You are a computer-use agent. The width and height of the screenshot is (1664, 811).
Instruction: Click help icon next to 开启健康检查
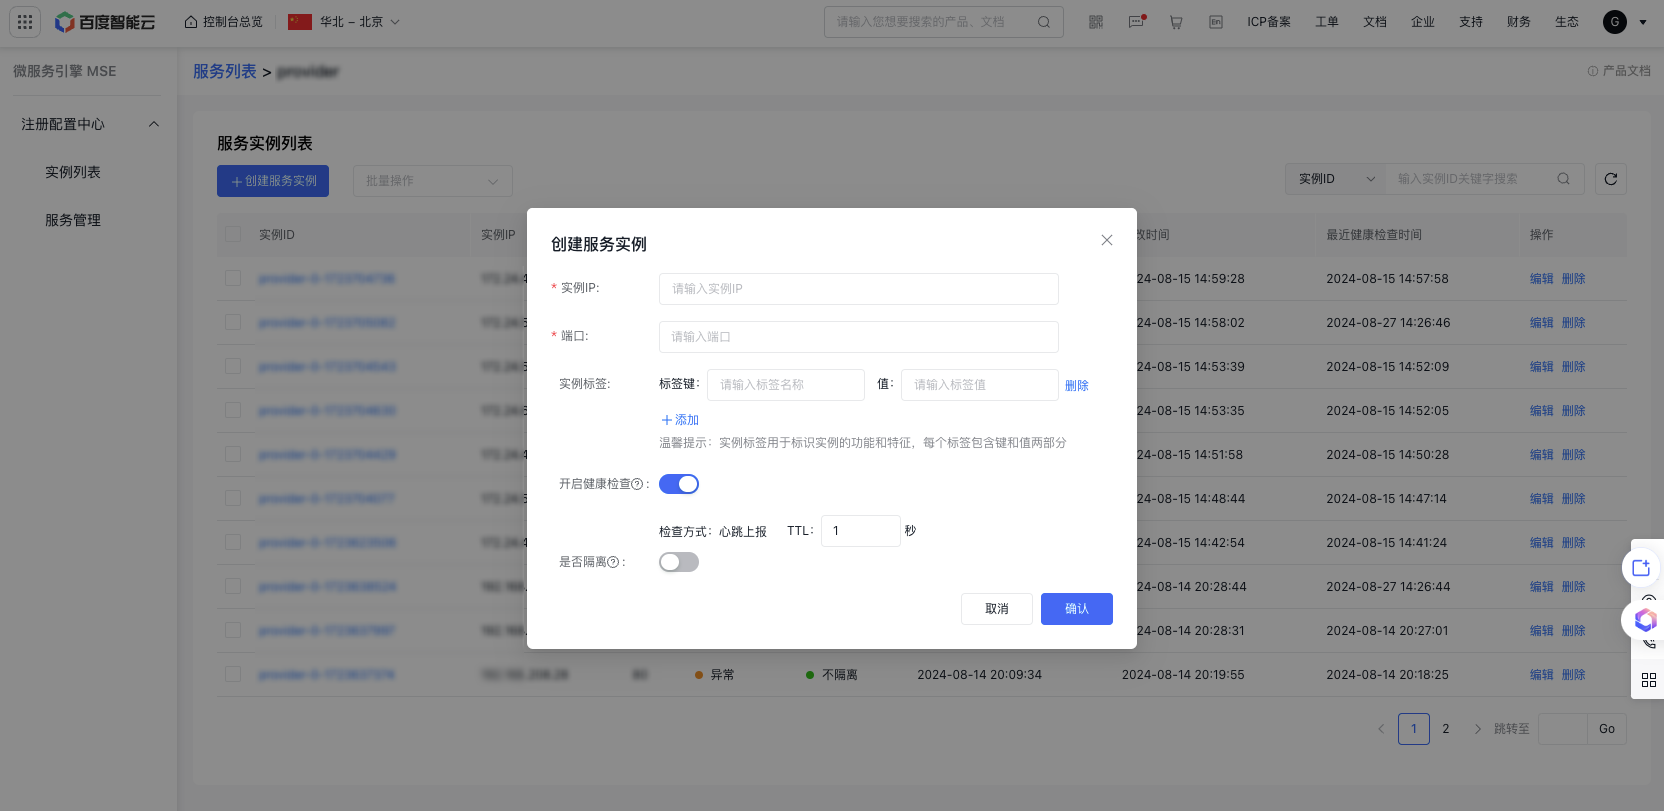click(637, 484)
